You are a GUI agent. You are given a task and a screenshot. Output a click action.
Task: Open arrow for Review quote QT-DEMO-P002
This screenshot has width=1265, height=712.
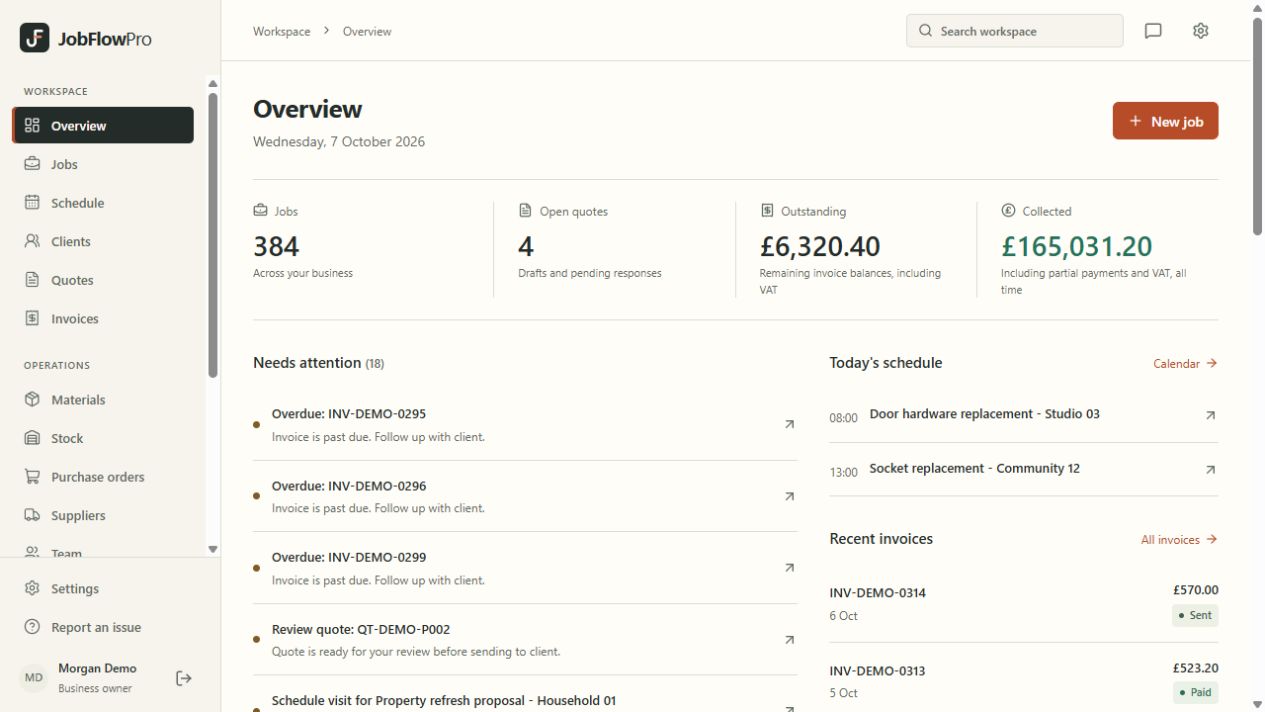[789, 640]
